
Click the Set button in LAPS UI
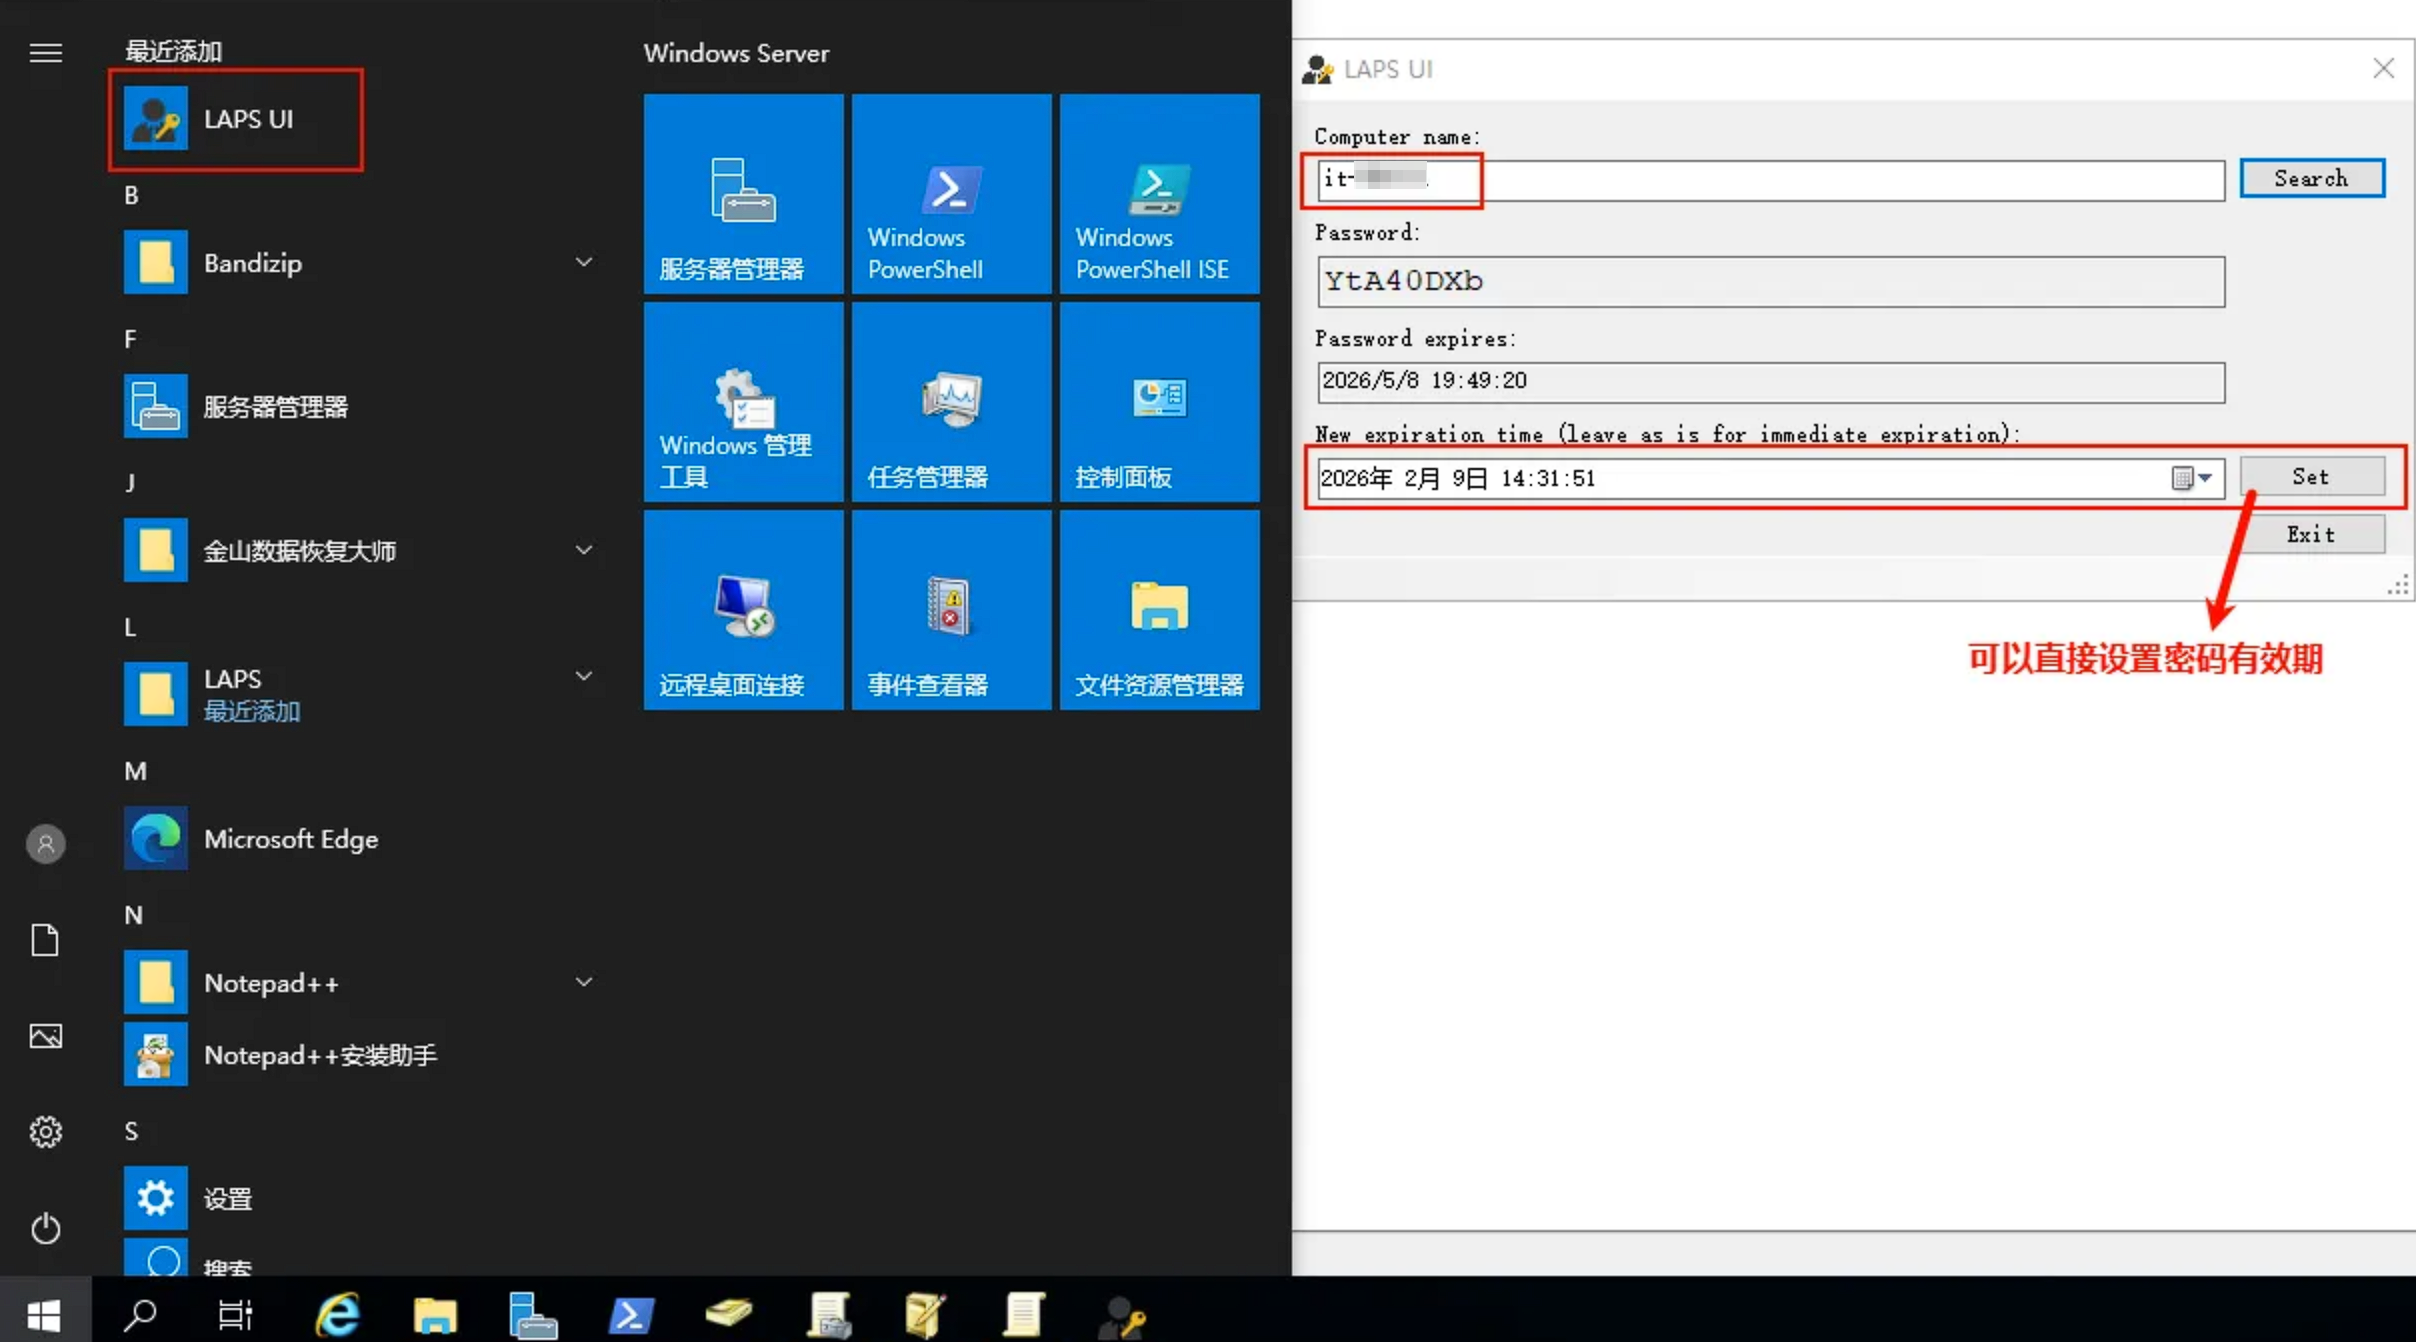coord(2312,476)
